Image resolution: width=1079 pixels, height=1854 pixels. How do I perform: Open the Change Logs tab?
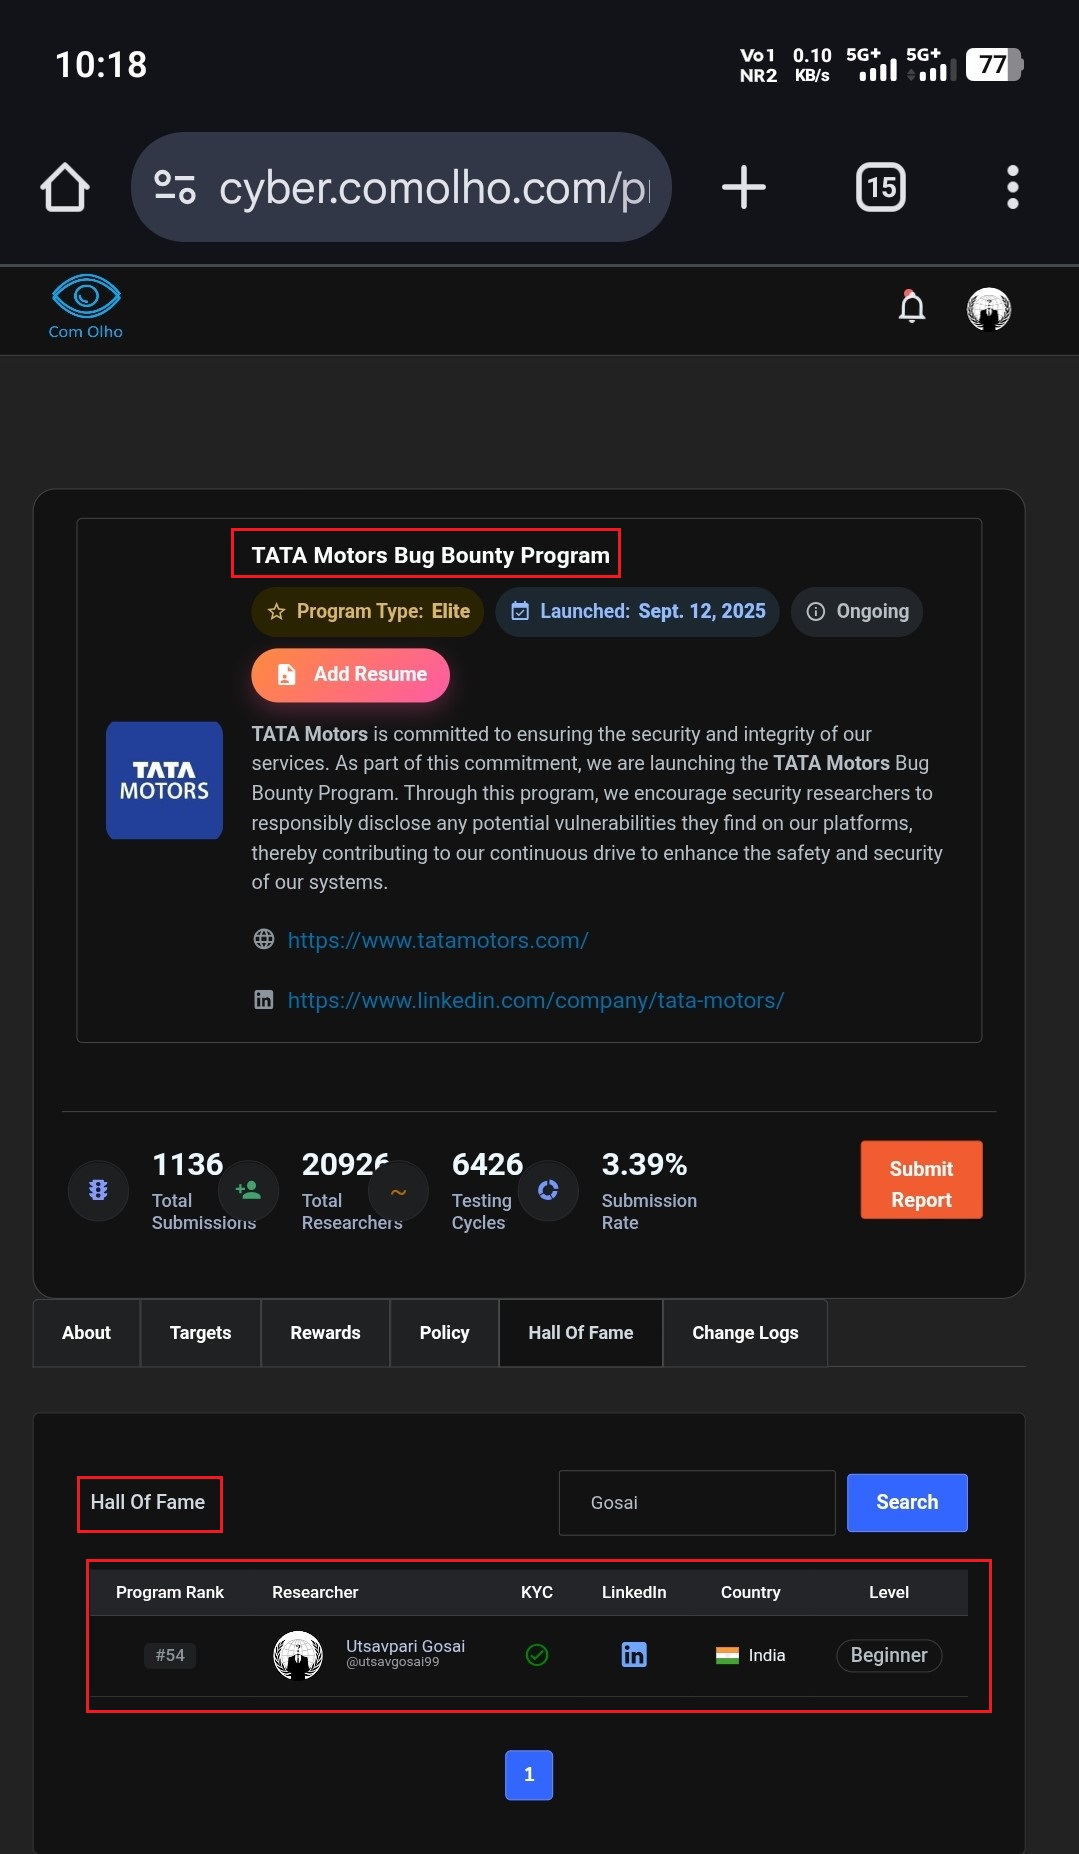(745, 1333)
